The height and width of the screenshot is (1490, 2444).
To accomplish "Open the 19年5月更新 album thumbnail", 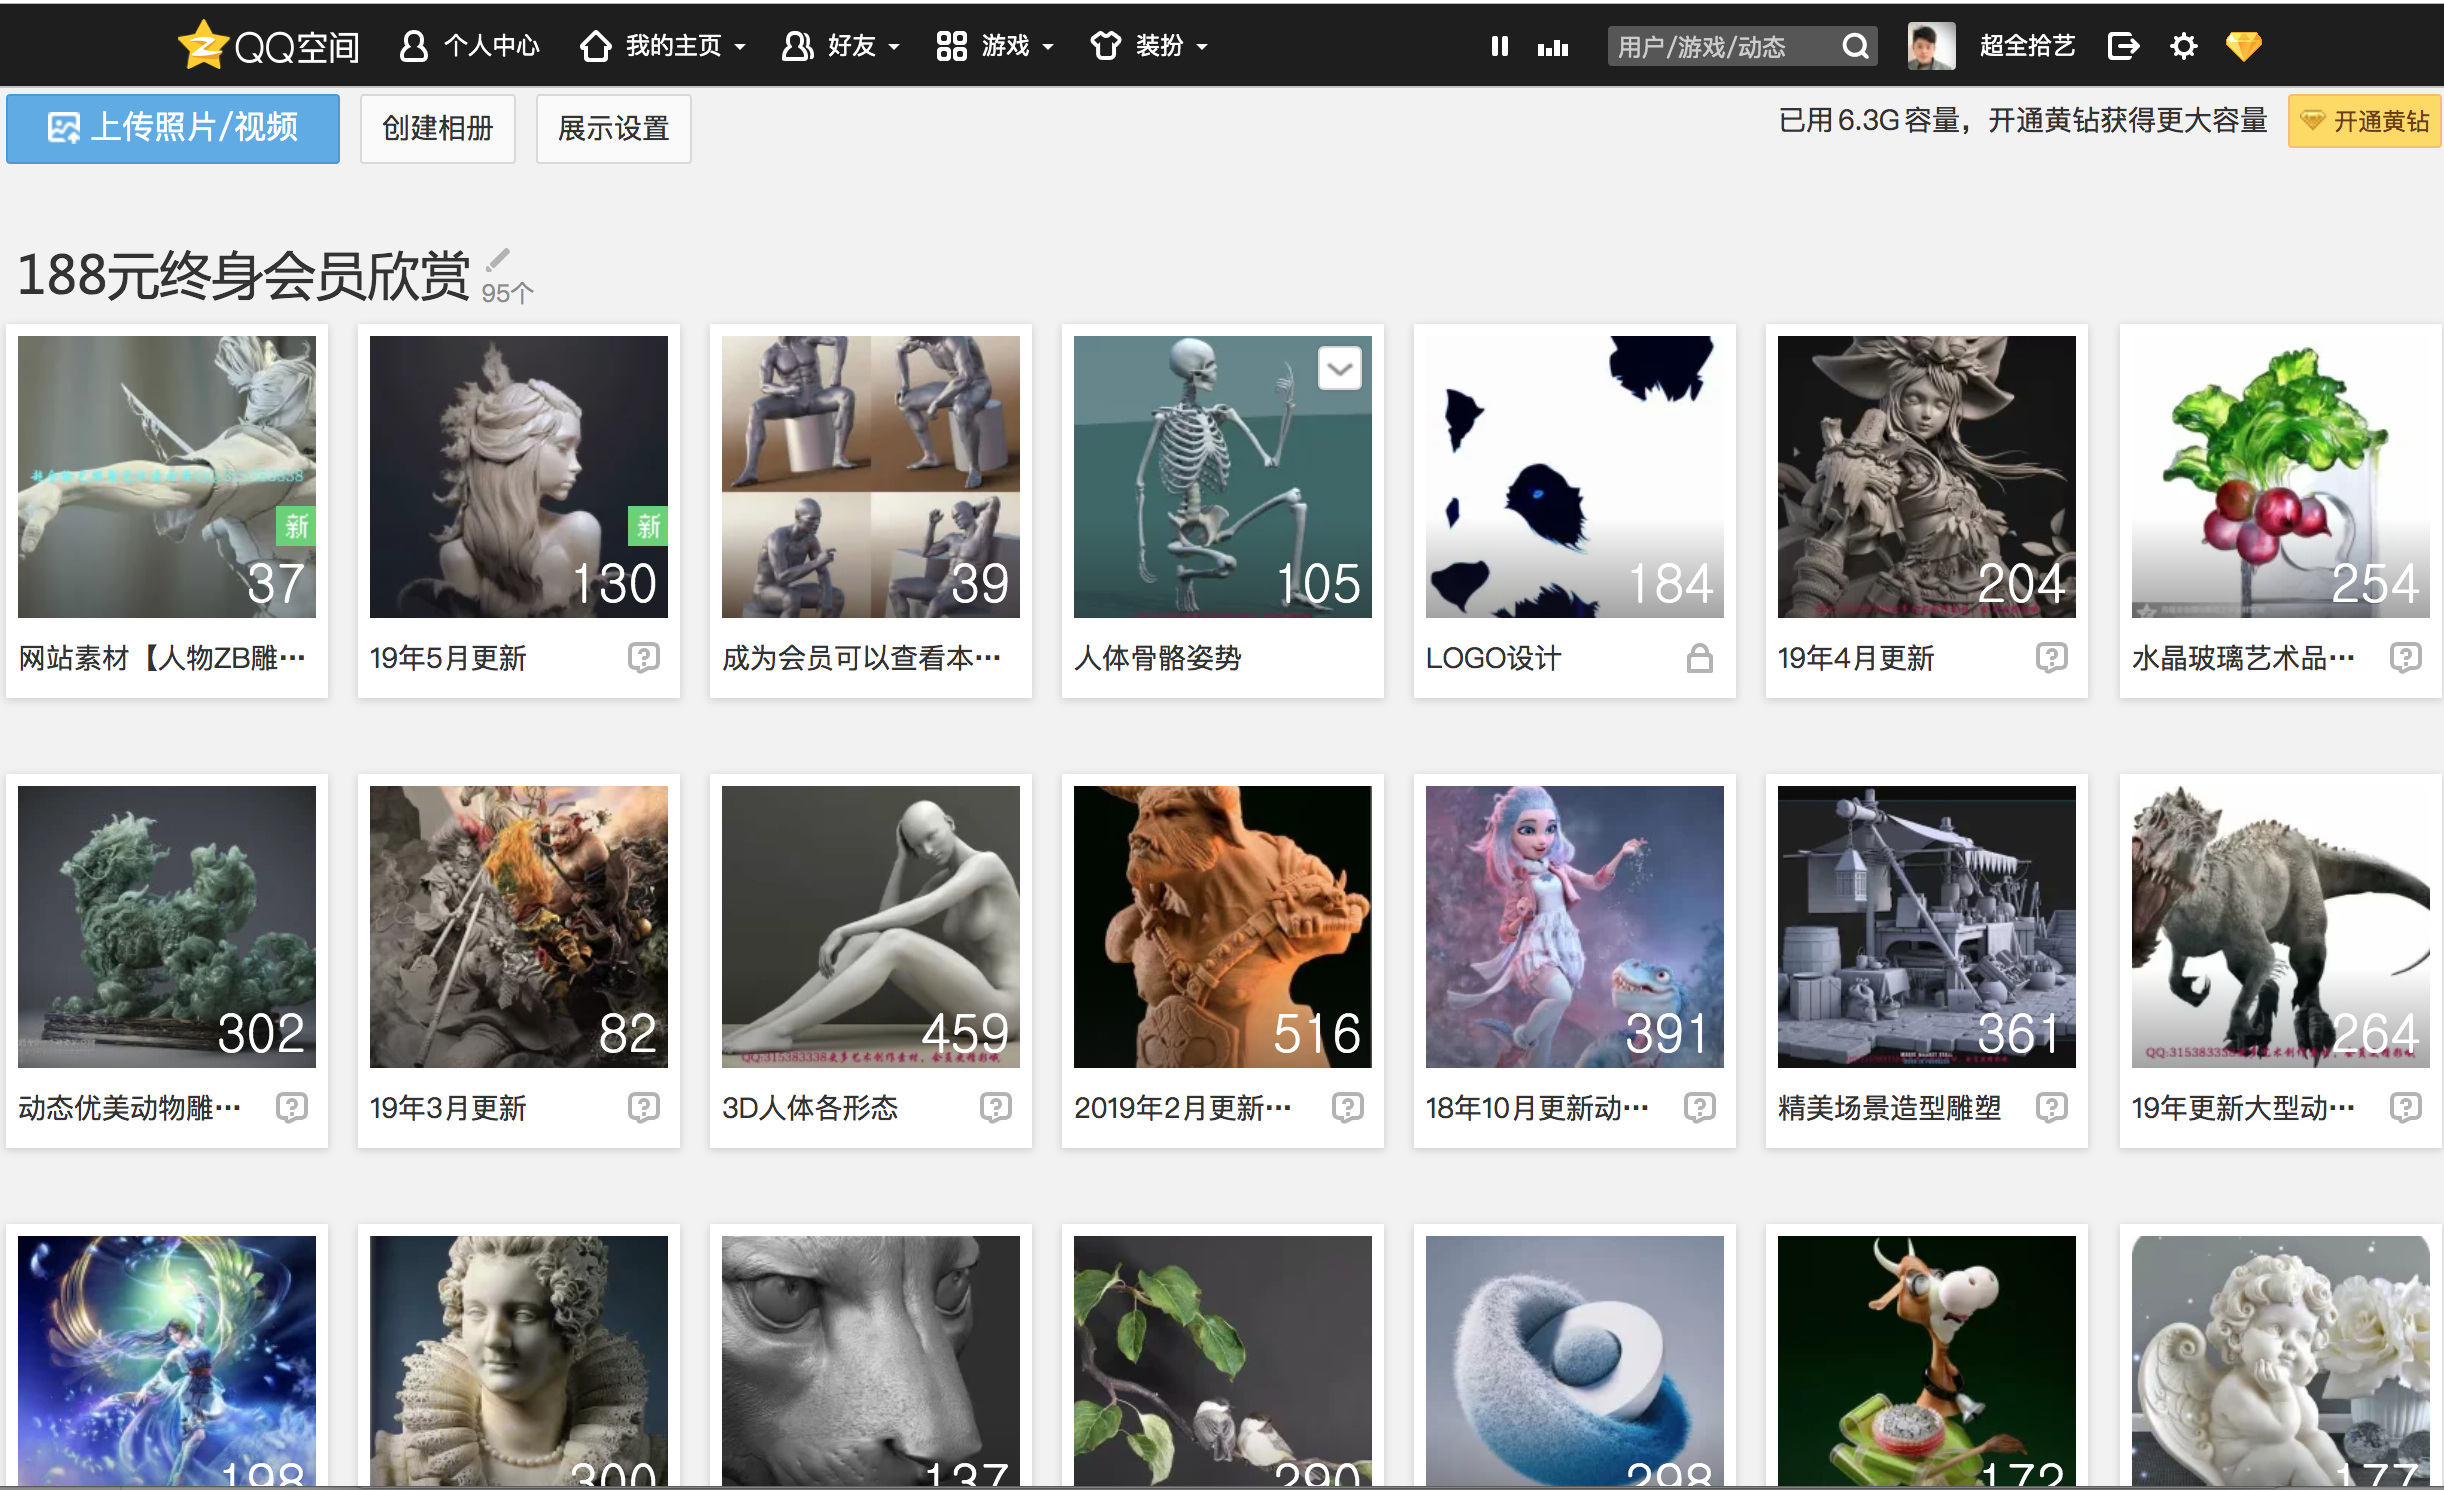I will (x=519, y=477).
